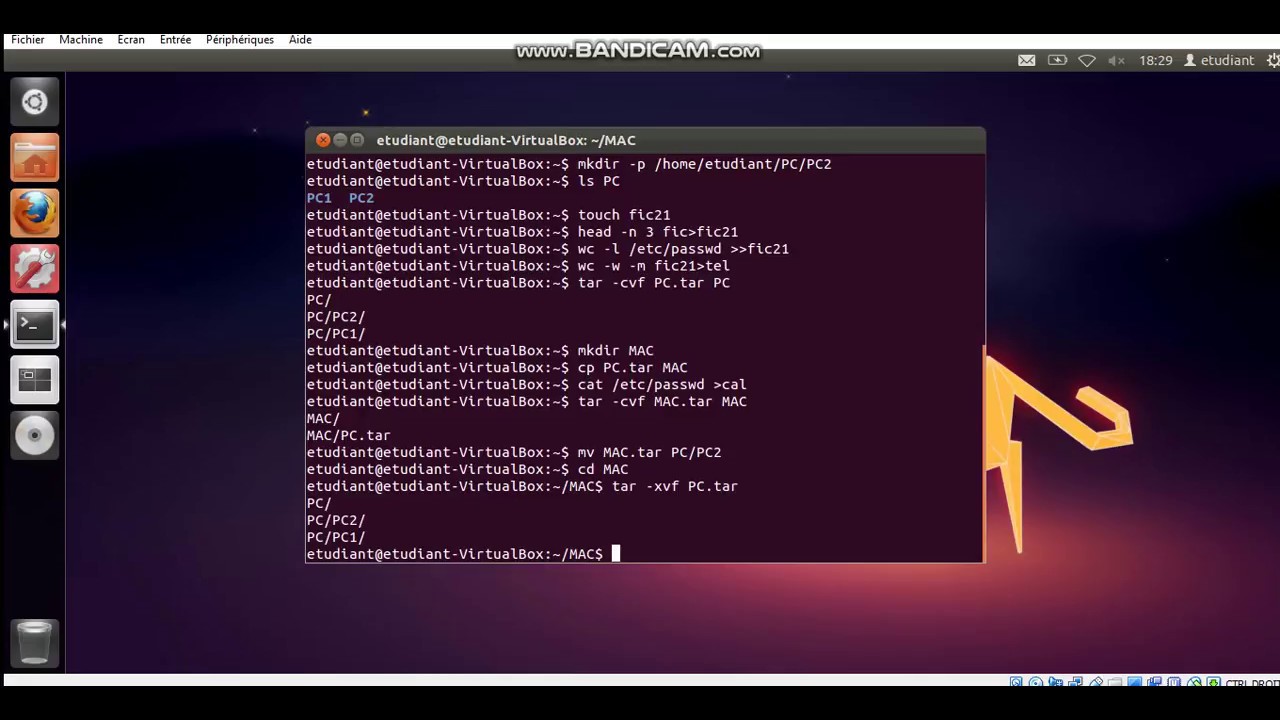This screenshot has width=1280, height=720.
Task: Open the Fichier menu
Action: point(28,40)
